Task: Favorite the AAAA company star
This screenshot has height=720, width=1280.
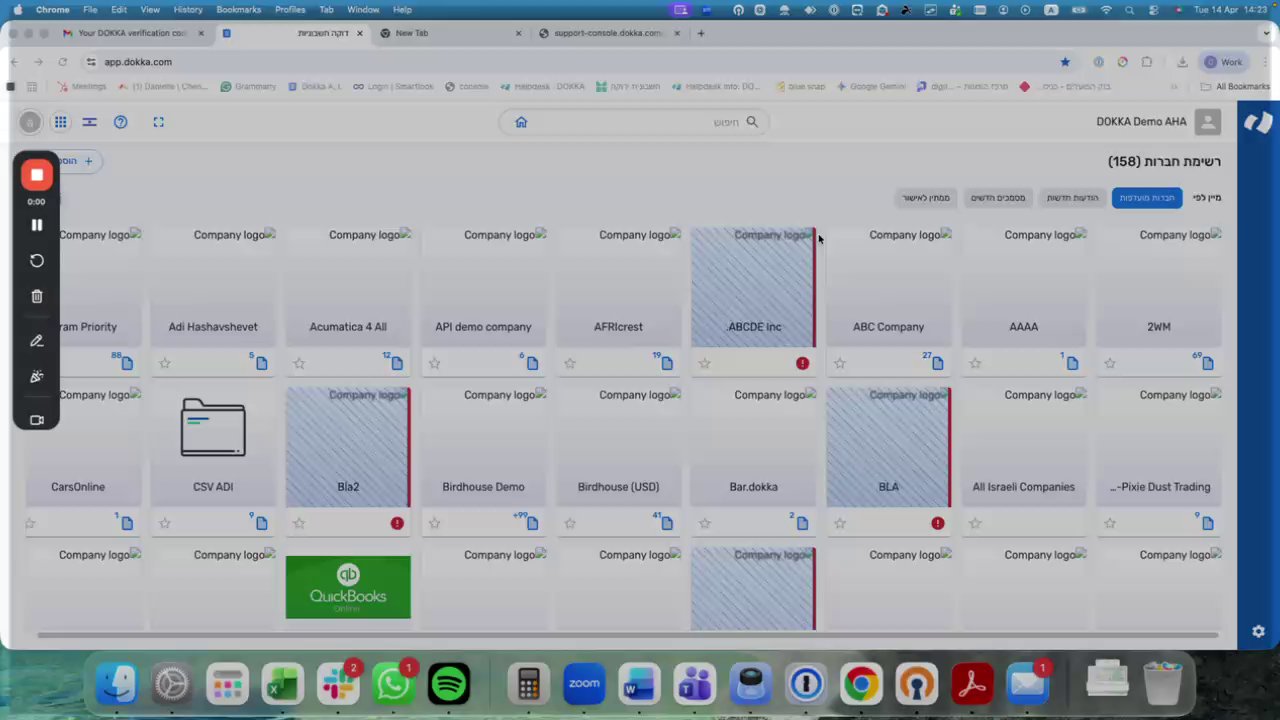Action: pyautogui.click(x=975, y=363)
